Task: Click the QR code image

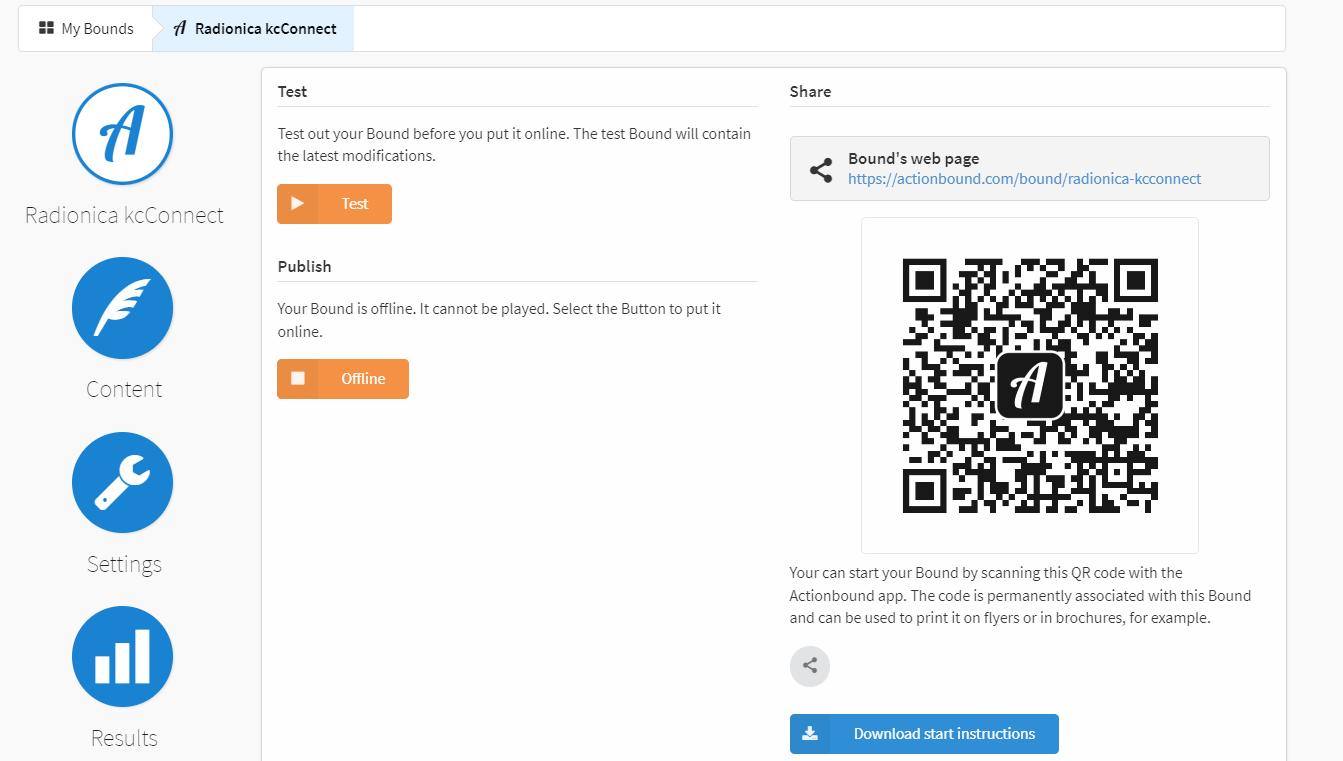Action: [x=1030, y=386]
